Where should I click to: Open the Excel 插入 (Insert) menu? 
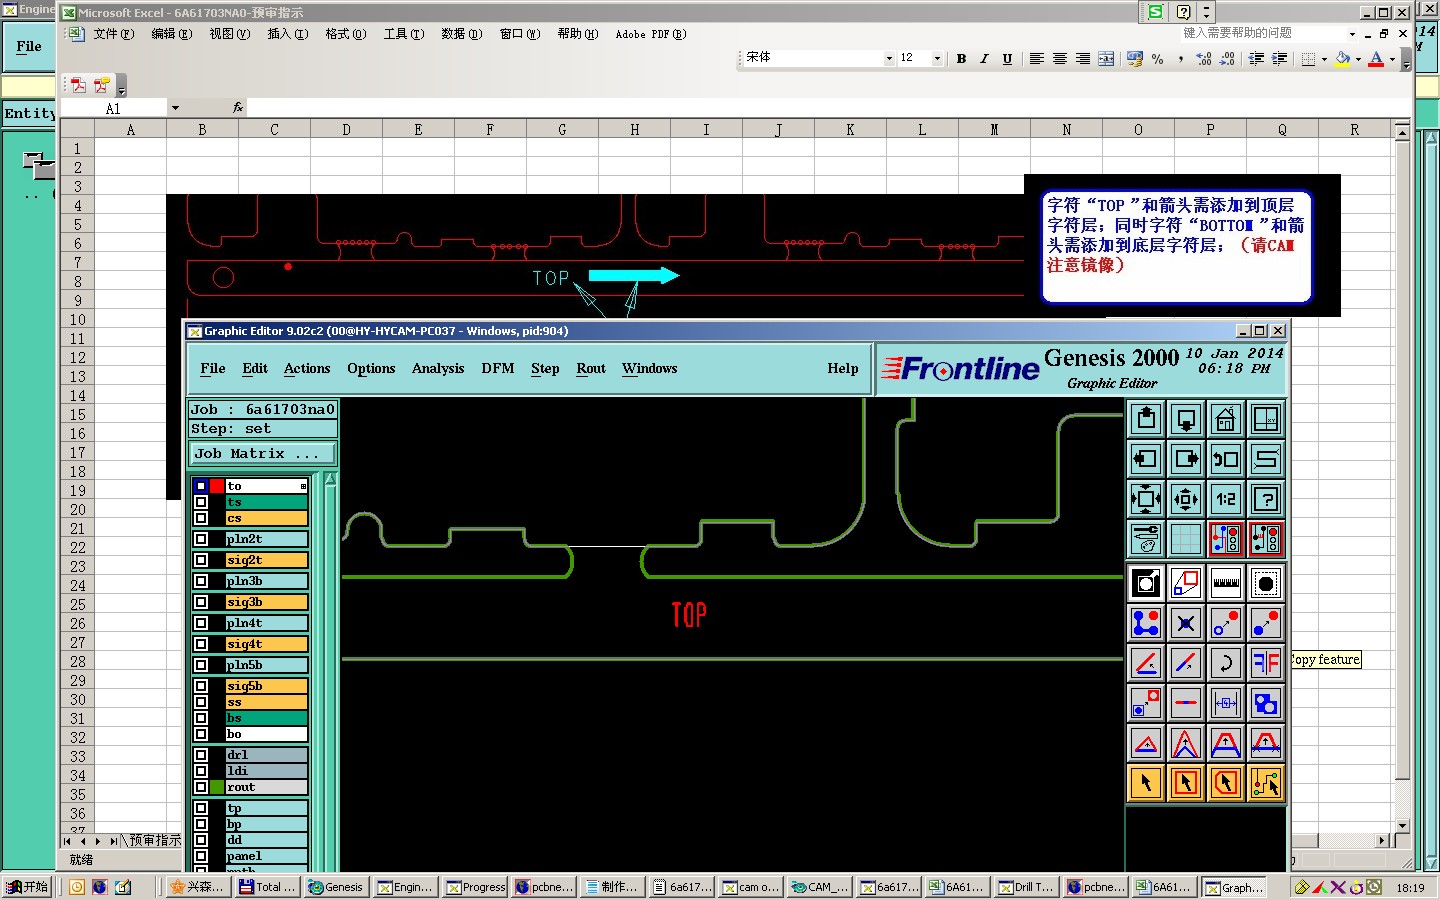288,34
